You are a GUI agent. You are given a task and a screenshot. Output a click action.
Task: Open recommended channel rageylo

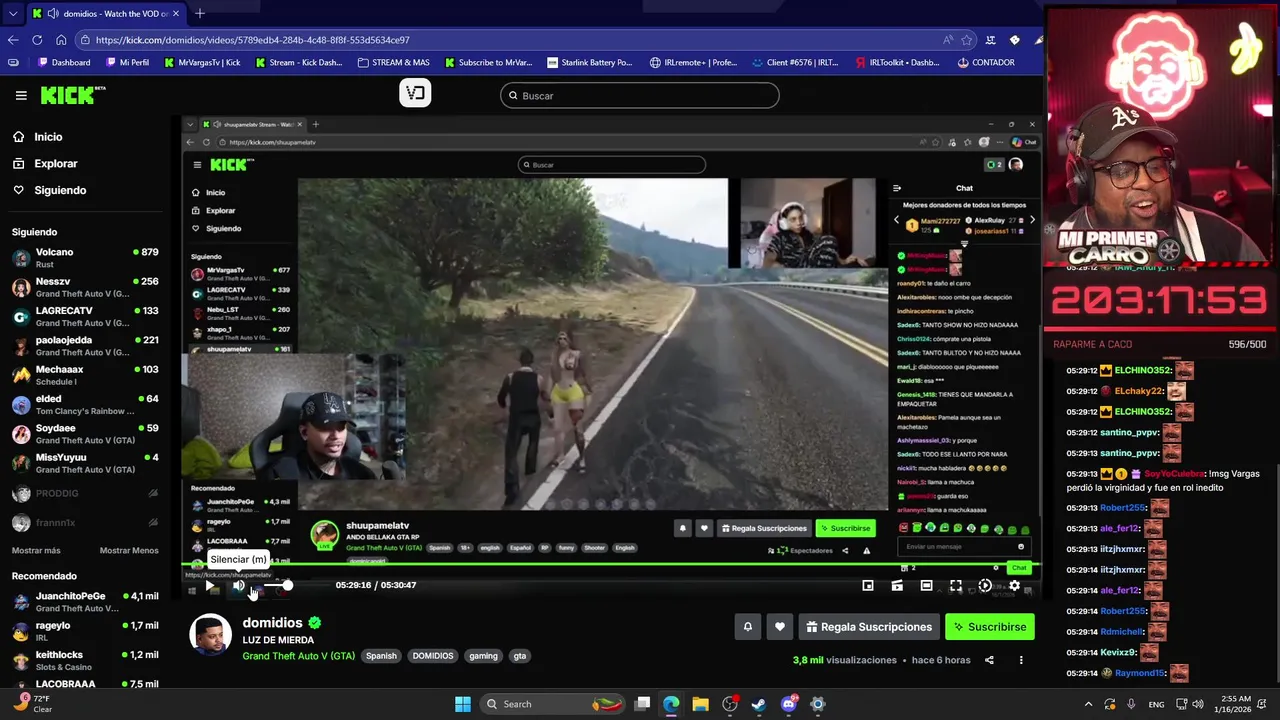85,631
